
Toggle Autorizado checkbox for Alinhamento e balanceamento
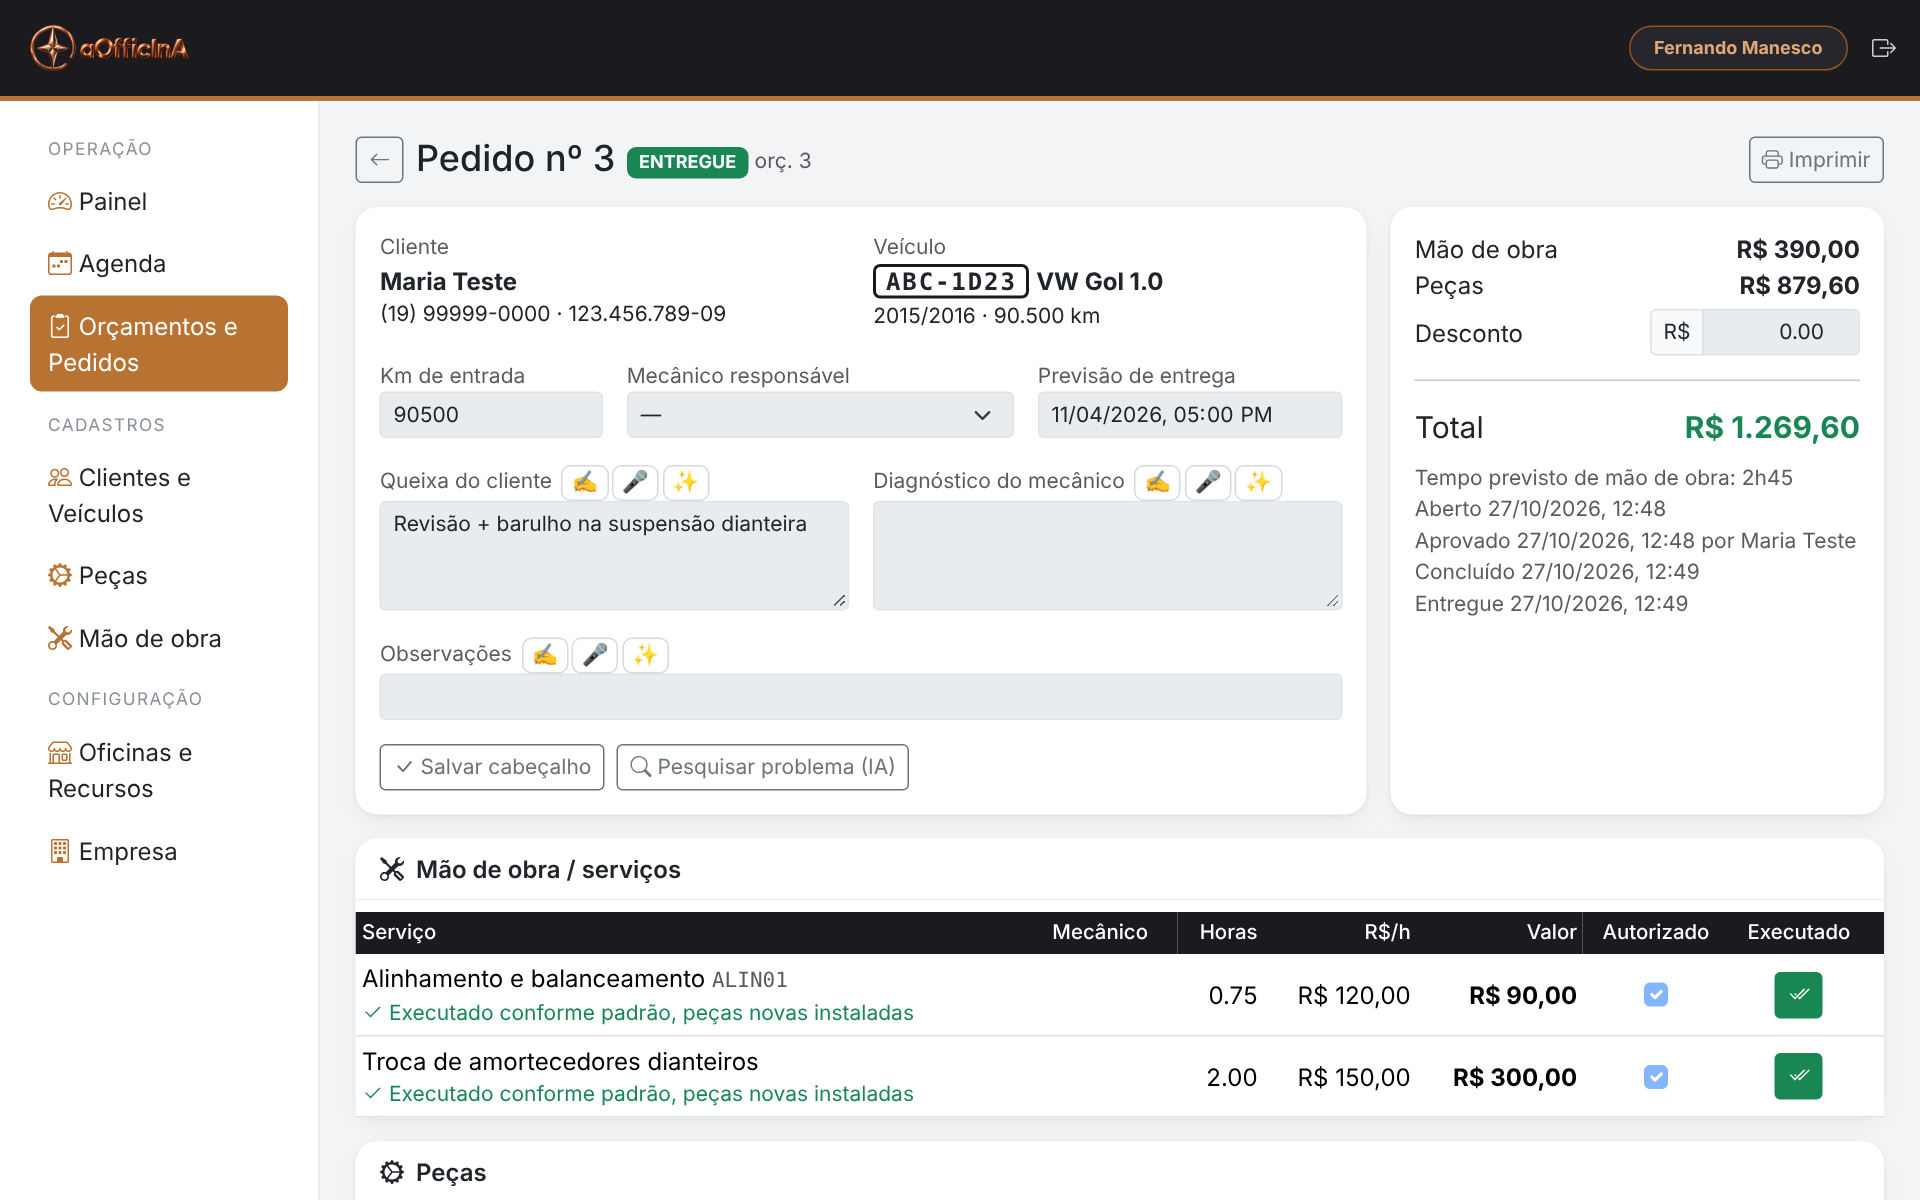(x=1656, y=995)
